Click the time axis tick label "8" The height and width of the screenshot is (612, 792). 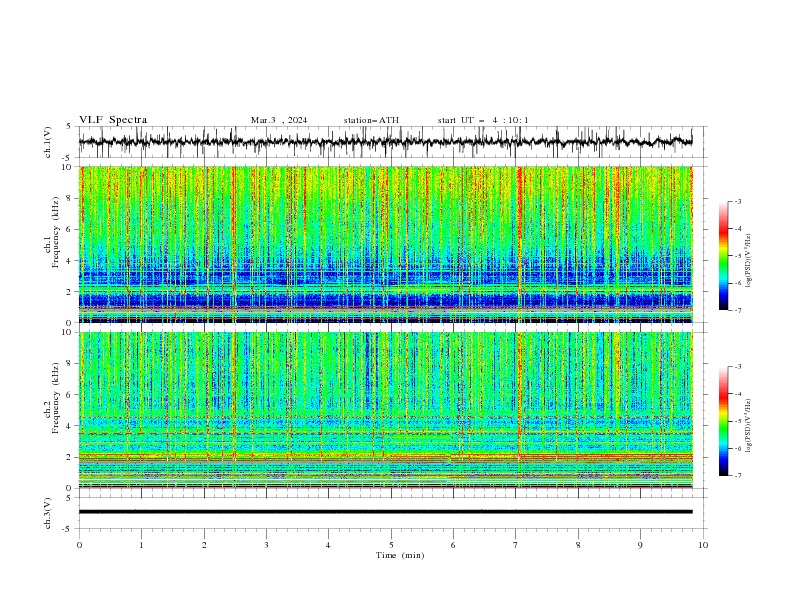pos(578,545)
